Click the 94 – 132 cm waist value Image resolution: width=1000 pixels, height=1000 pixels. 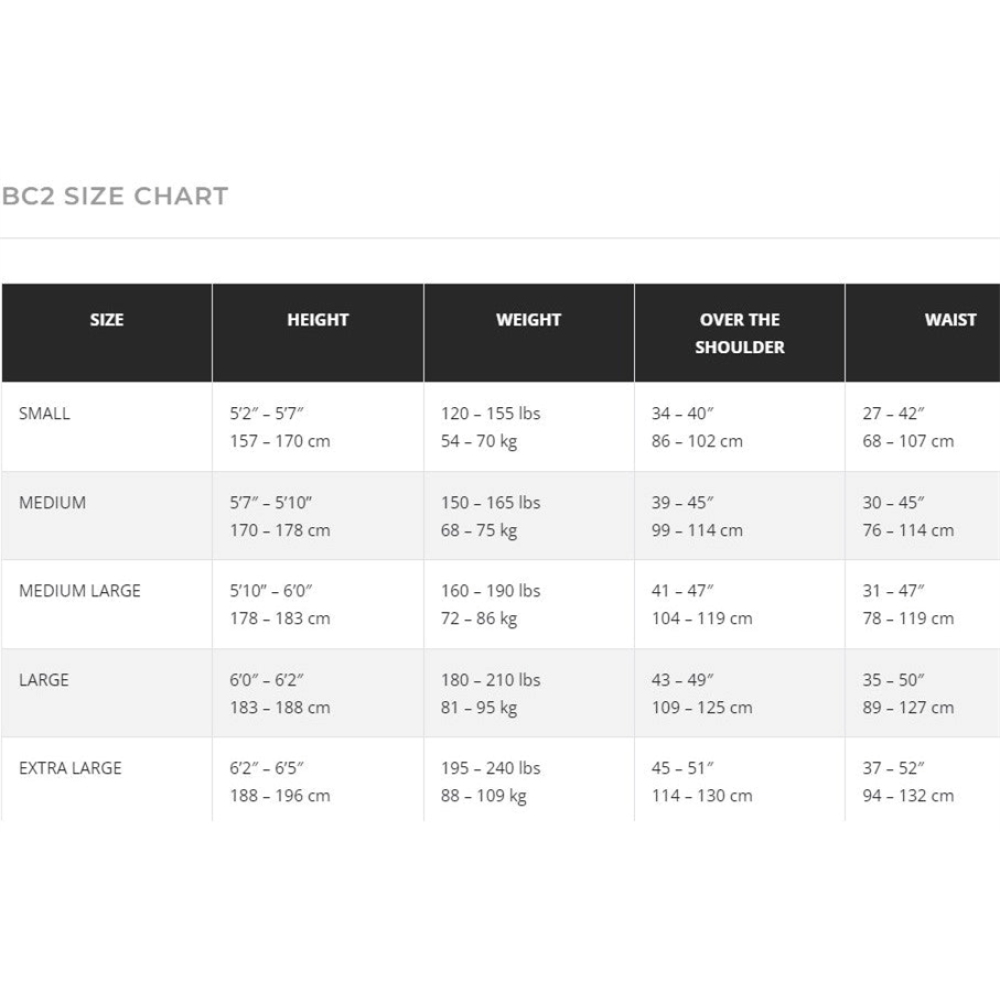908,795
